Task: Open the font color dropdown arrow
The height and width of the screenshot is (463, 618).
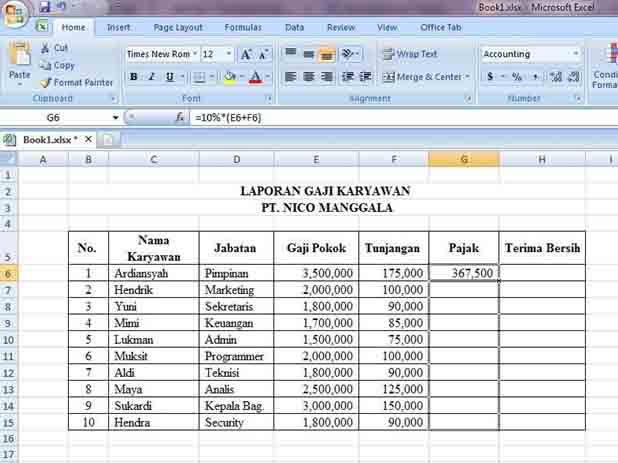Action: (268, 77)
